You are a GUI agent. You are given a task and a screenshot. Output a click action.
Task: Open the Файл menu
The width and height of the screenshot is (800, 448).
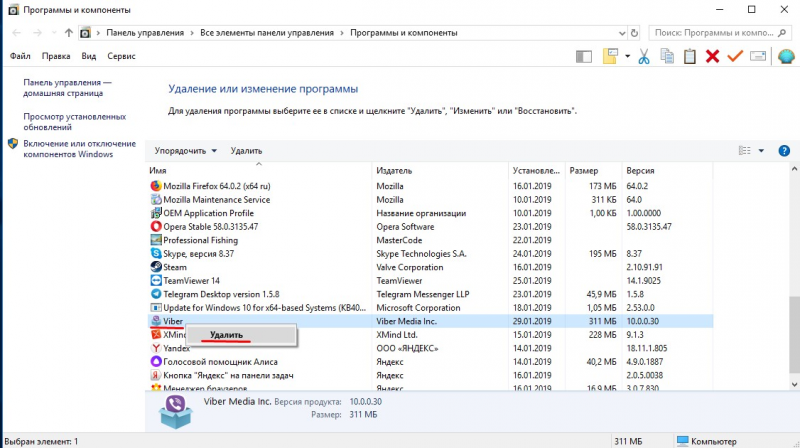(20, 56)
